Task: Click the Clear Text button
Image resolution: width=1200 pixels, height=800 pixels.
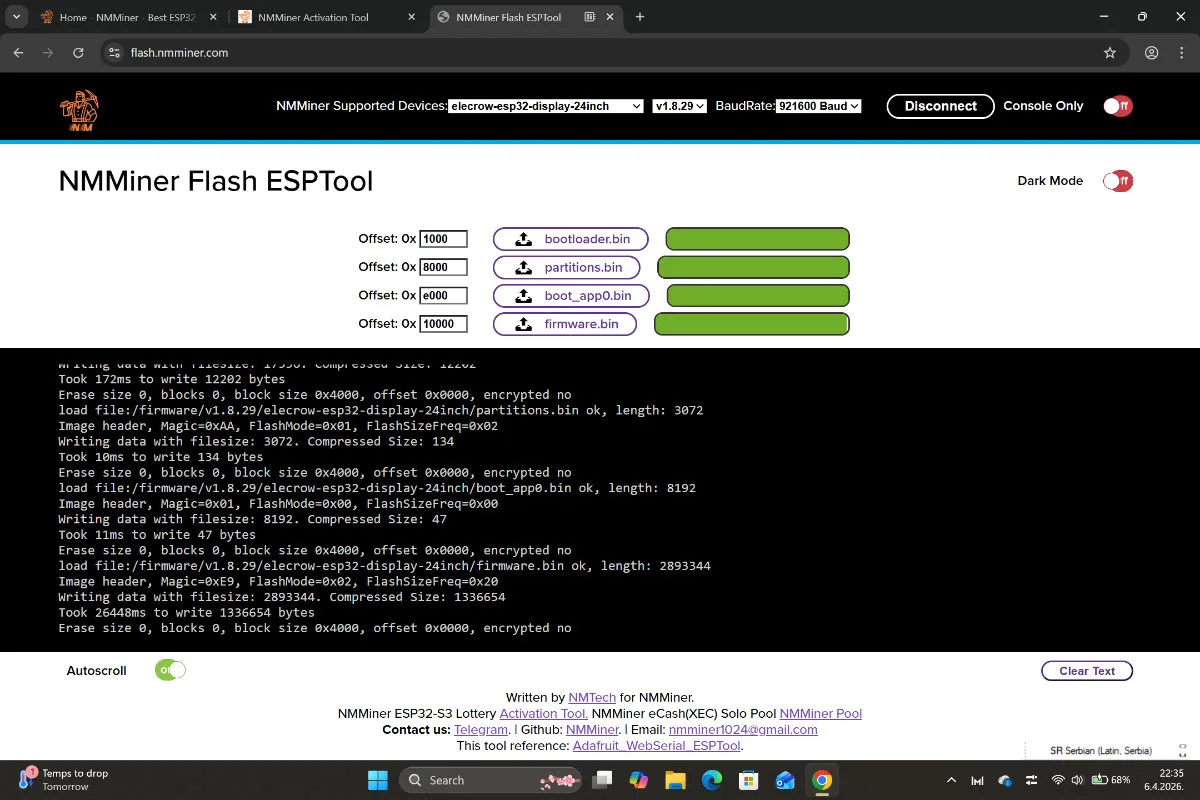Action: [x=1086, y=671]
